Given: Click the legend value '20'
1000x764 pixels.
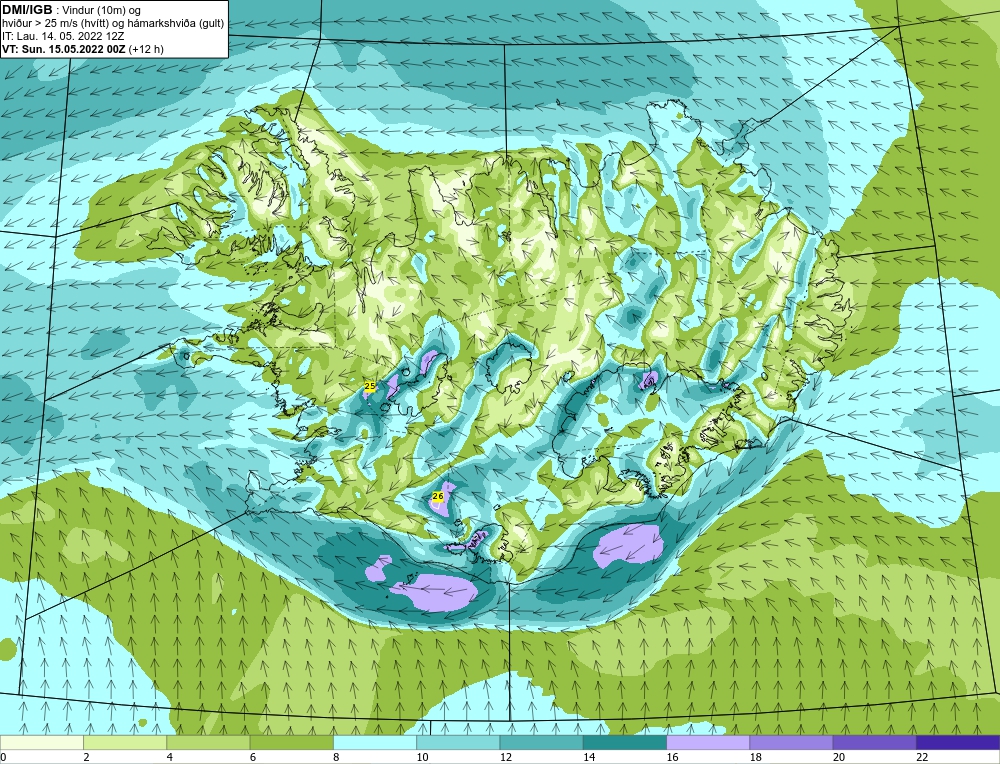Looking at the screenshot, I should click(839, 757).
